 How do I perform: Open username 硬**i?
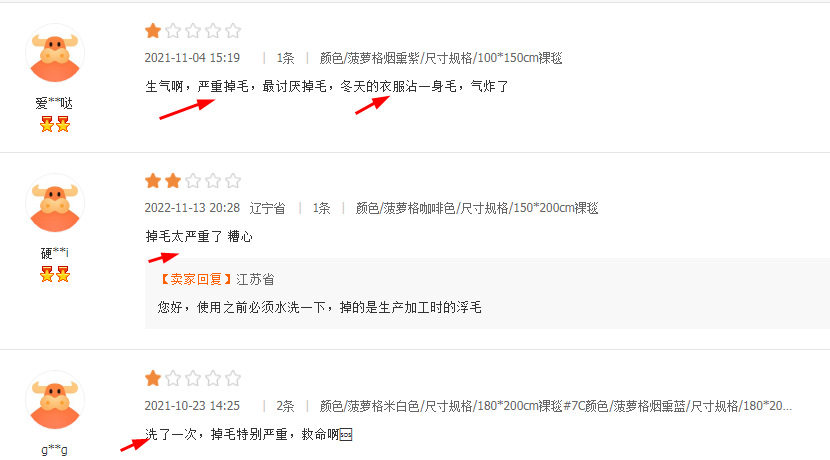[x=55, y=253]
